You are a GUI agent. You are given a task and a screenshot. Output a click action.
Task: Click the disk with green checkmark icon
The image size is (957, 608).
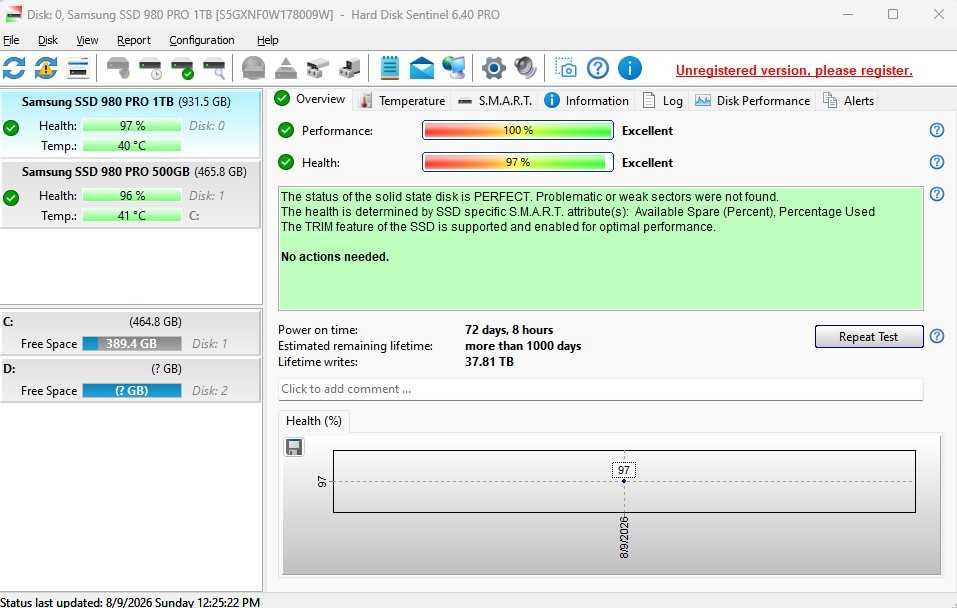coord(182,68)
